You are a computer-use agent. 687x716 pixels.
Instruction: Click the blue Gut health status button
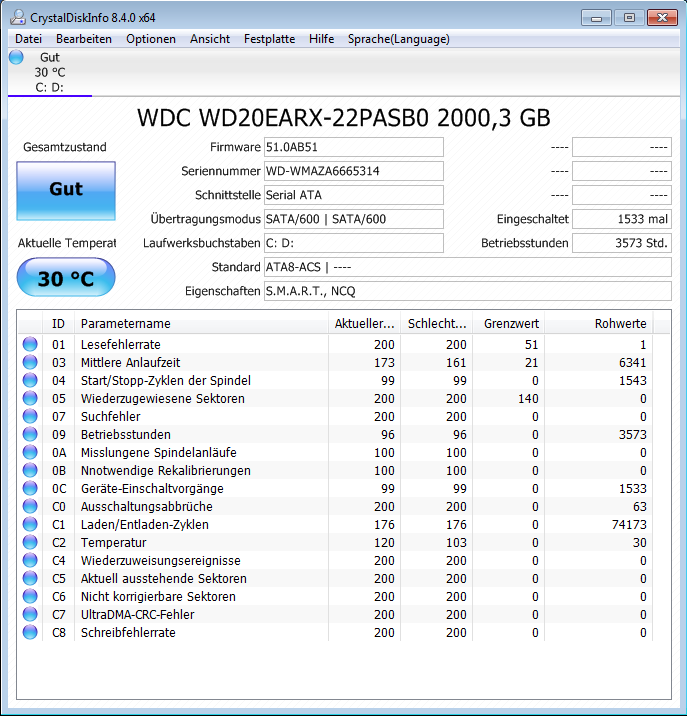66,190
